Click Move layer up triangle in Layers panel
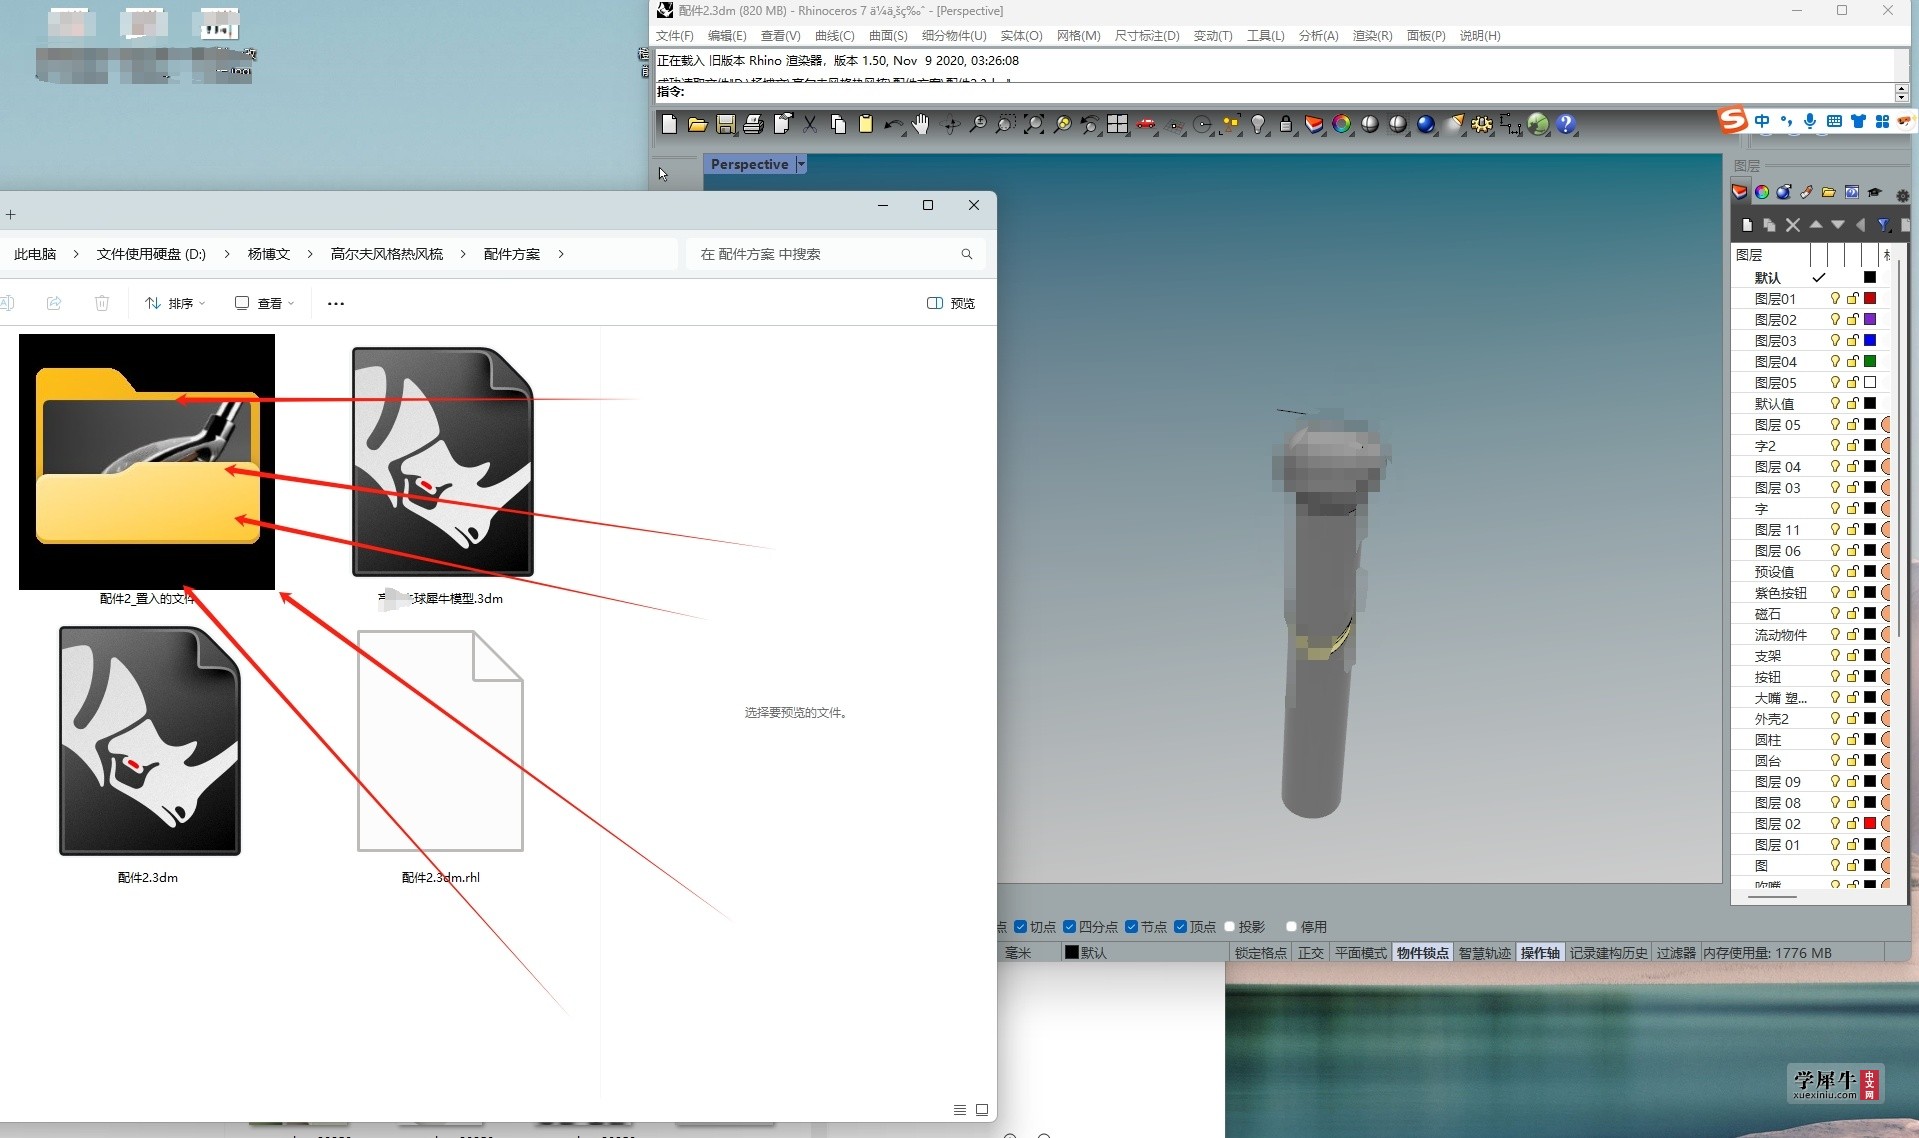Viewport: 1919px width, 1138px height. click(x=1816, y=225)
